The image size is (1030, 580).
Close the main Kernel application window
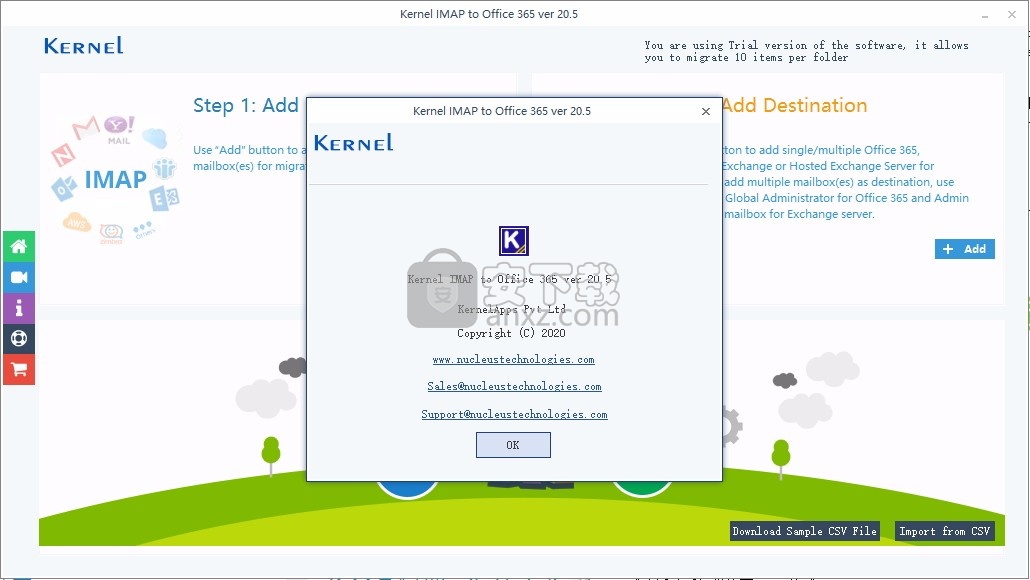click(1012, 14)
